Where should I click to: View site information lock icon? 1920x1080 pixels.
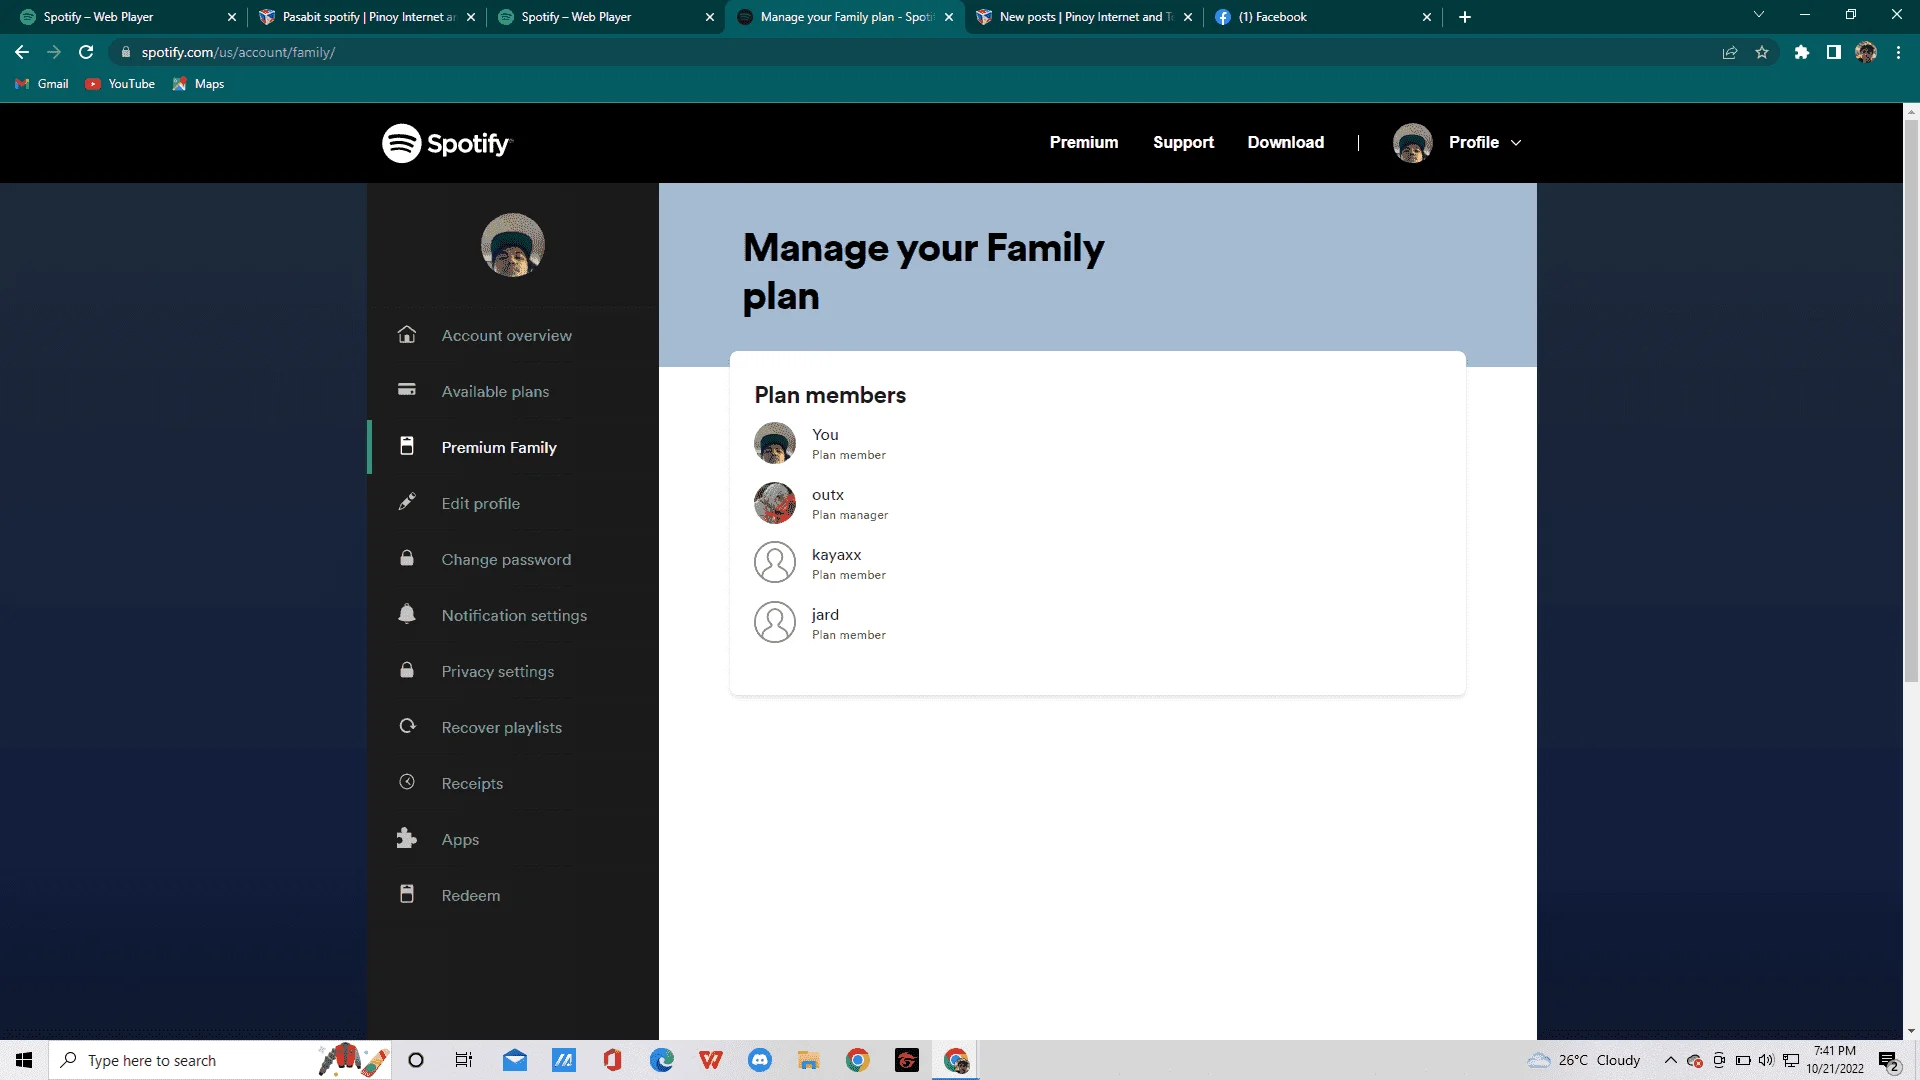(x=126, y=52)
